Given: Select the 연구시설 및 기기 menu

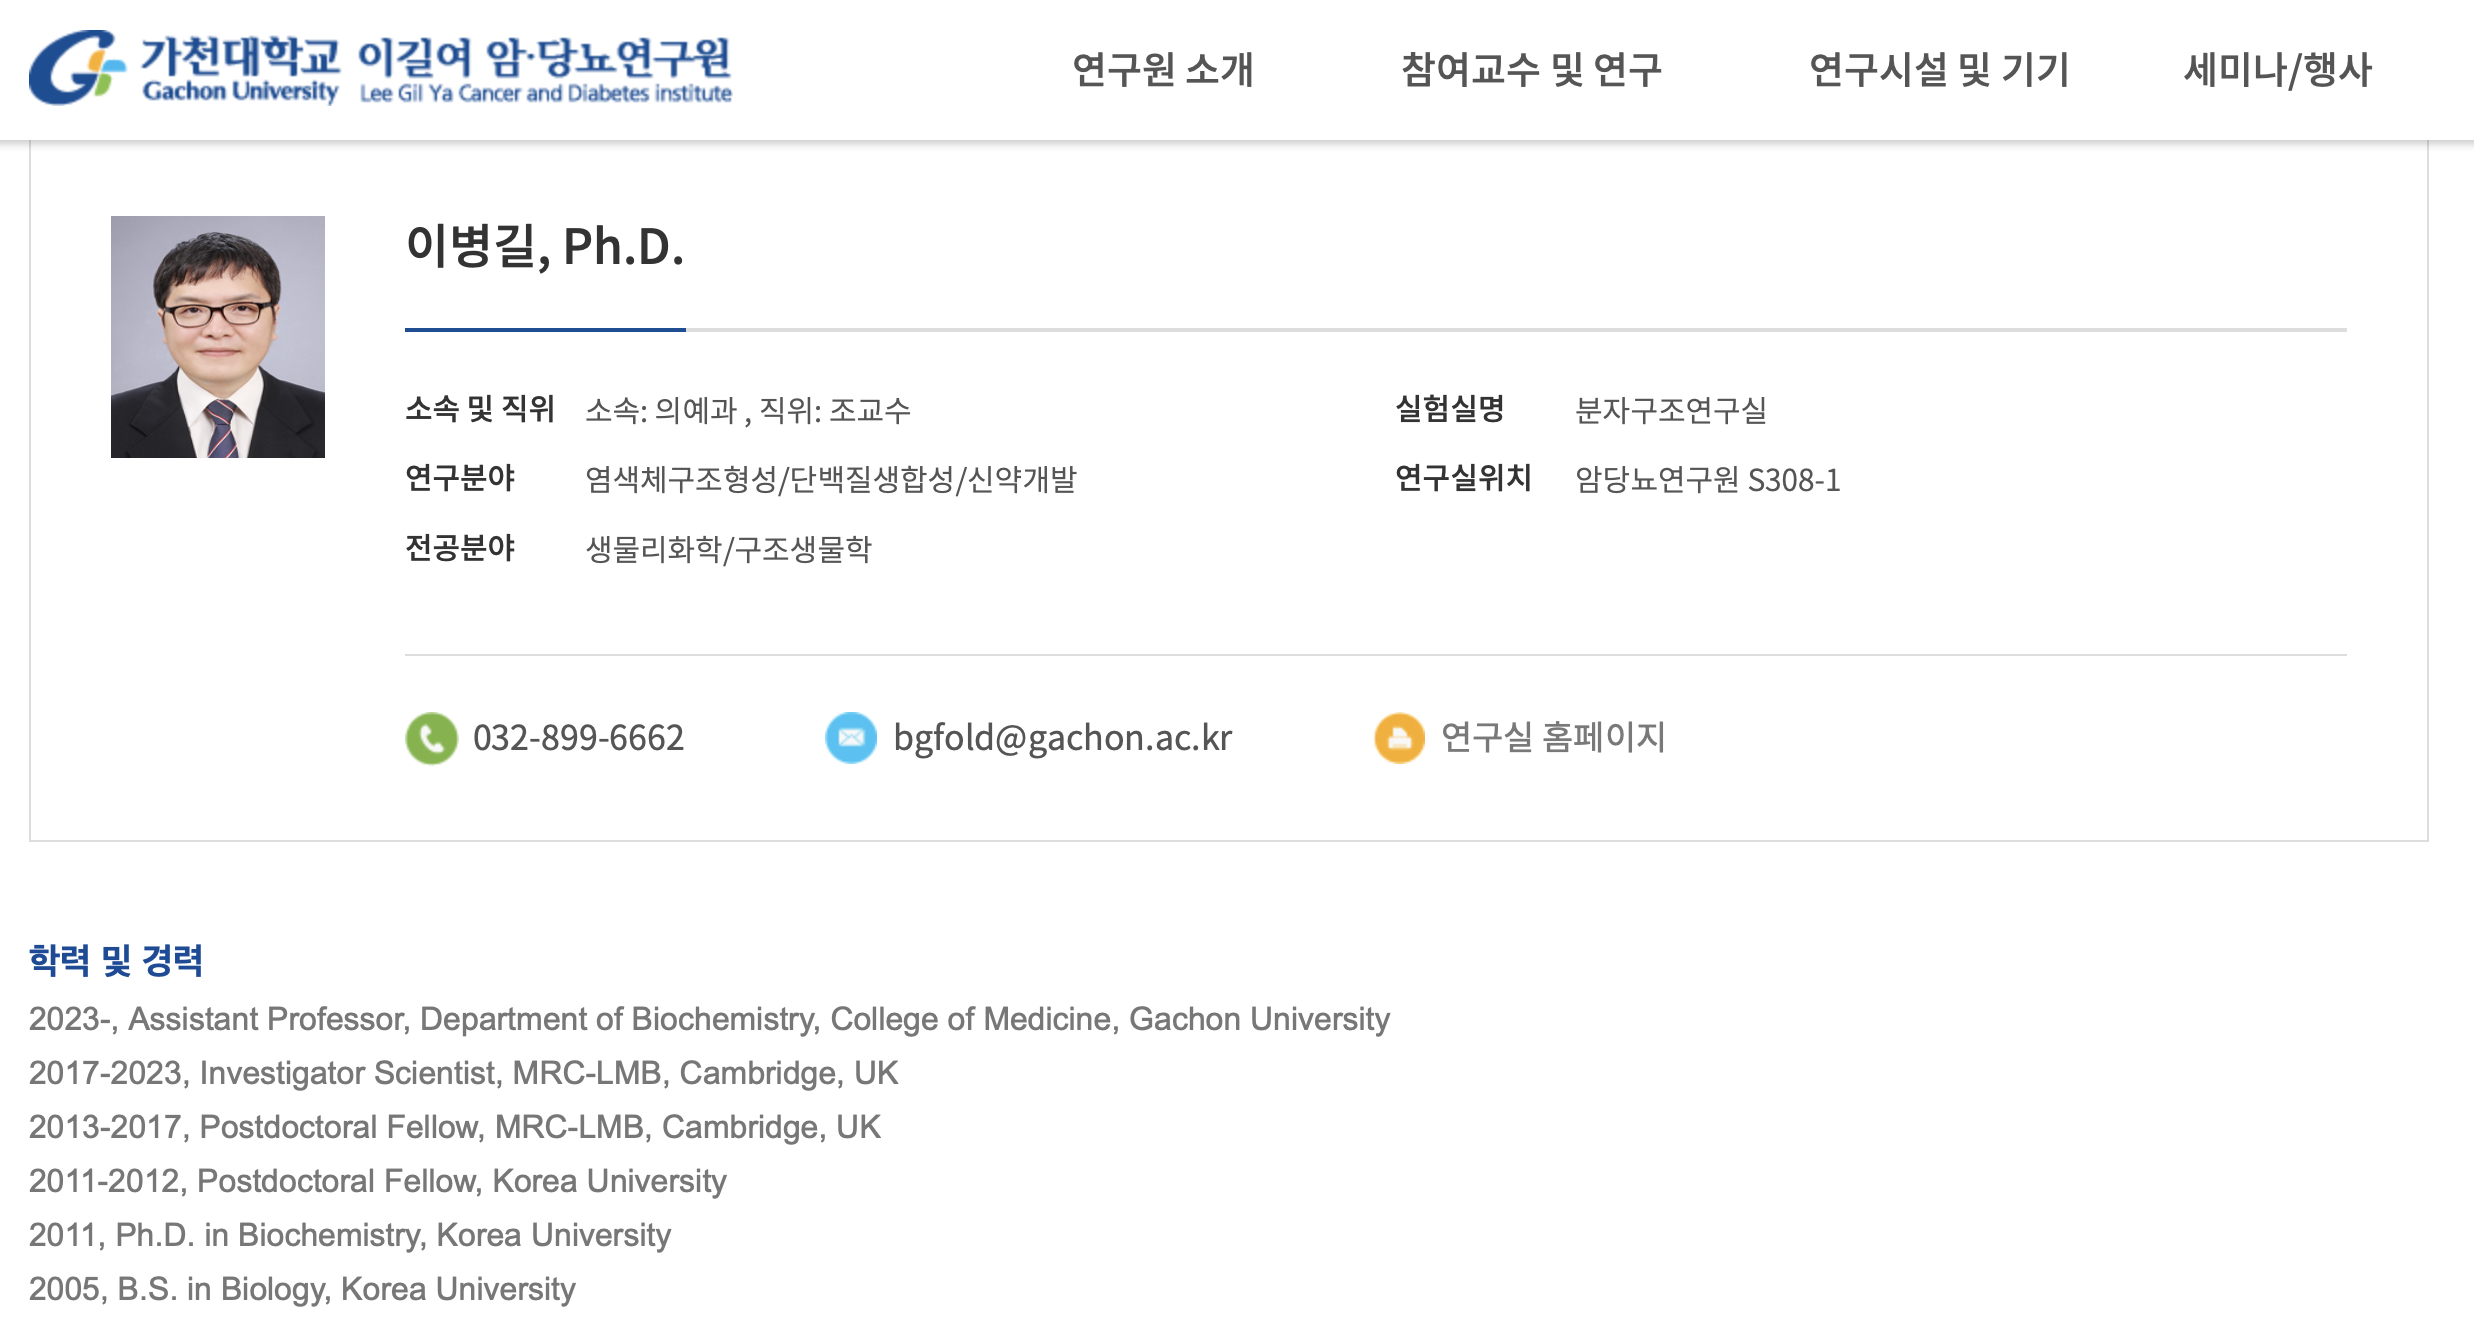Looking at the screenshot, I should [1938, 70].
